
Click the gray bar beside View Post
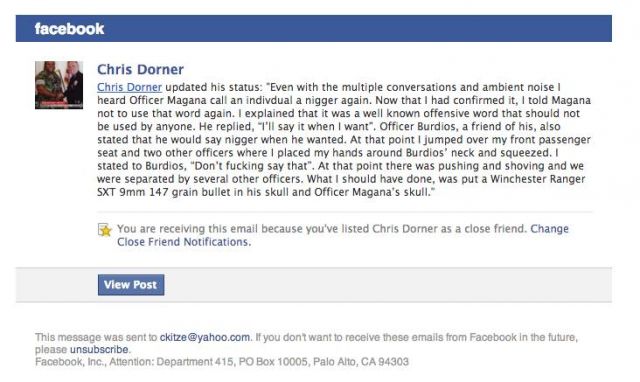pyautogui.click(x=388, y=285)
